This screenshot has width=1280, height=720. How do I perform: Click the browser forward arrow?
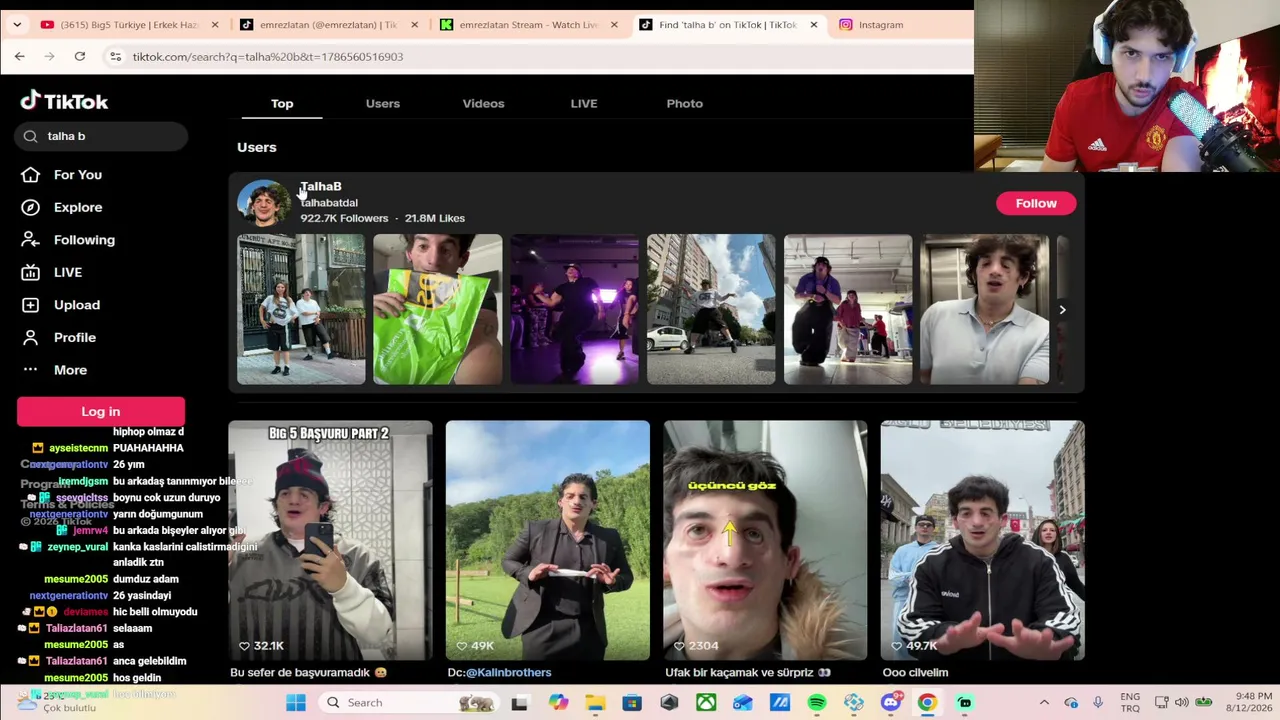pos(49,57)
